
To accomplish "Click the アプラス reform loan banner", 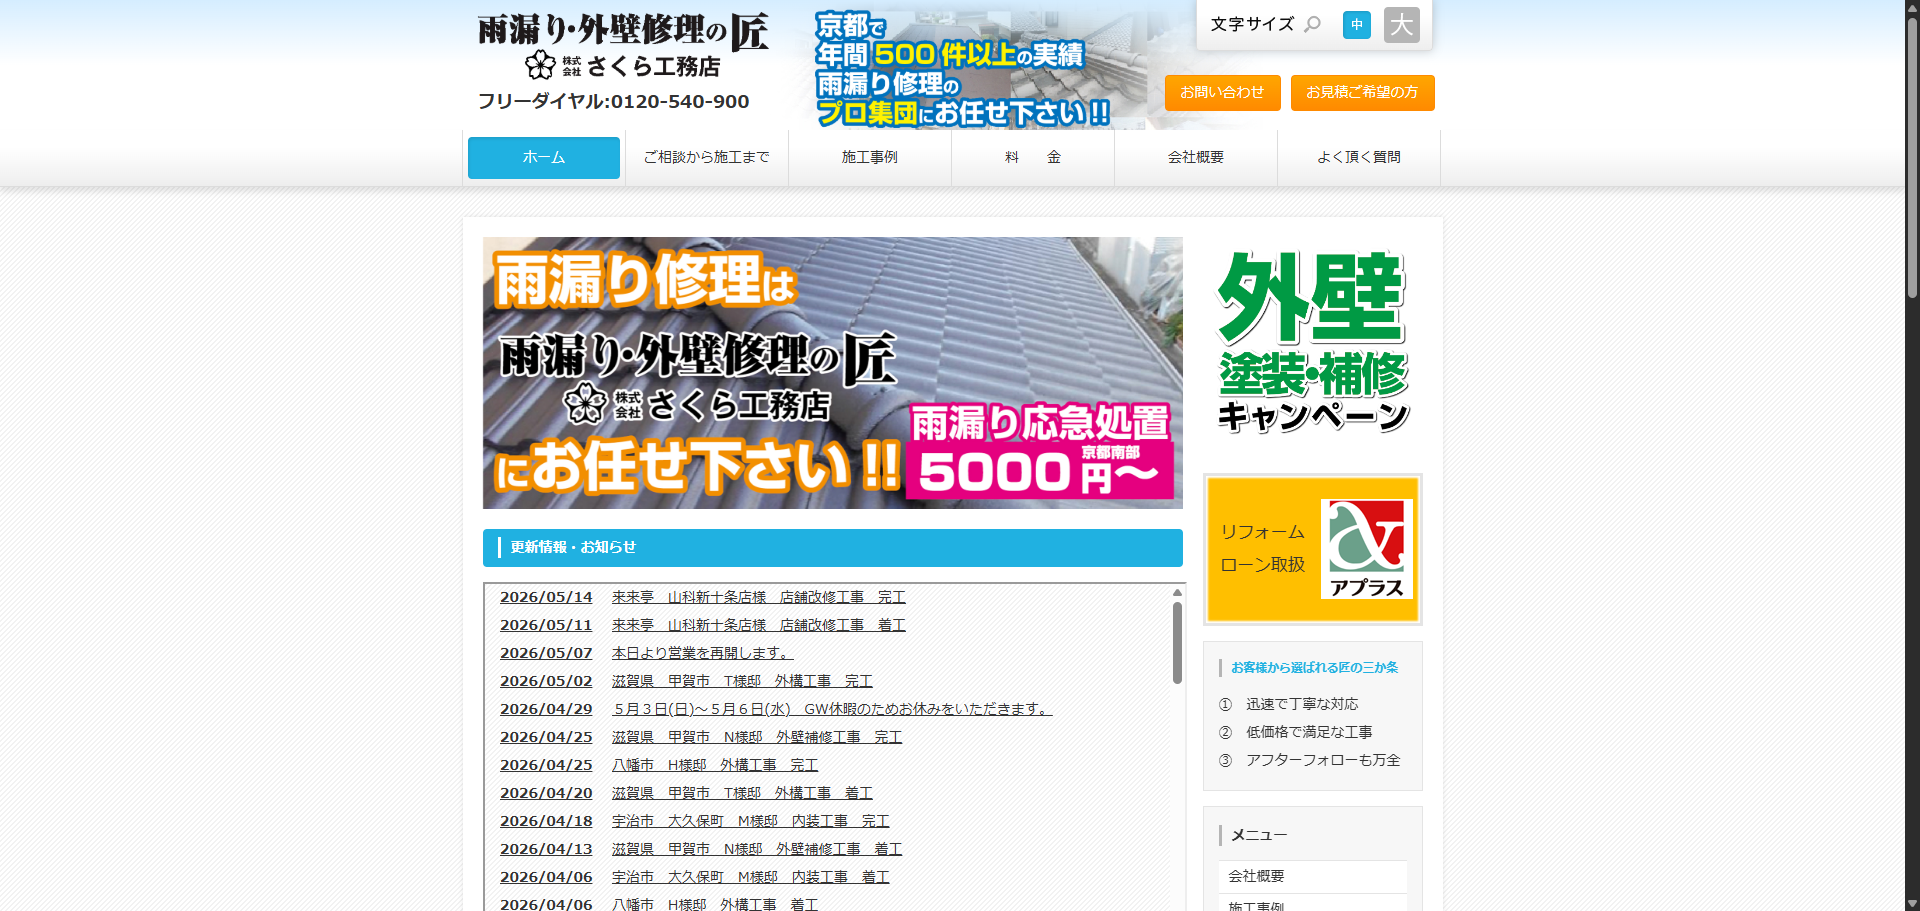I will click(x=1312, y=549).
